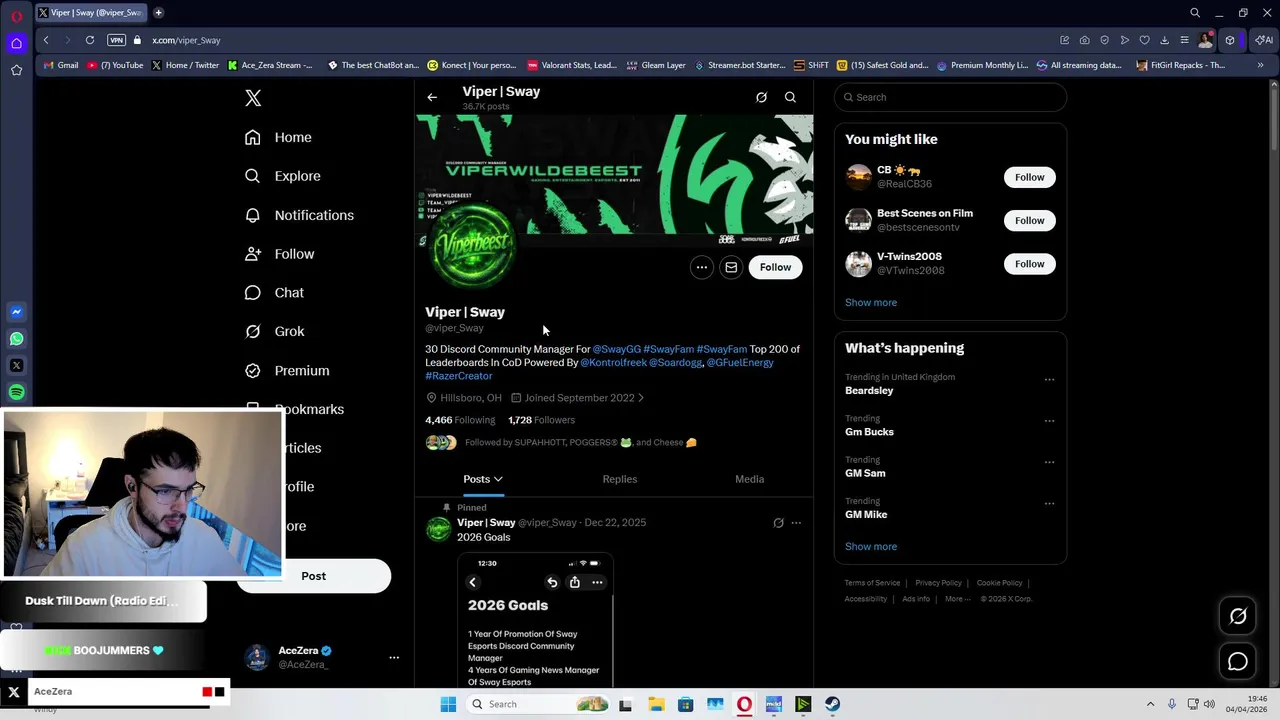Open more options for GM Mike trend
The image size is (1280, 720).
pyautogui.click(x=1049, y=503)
